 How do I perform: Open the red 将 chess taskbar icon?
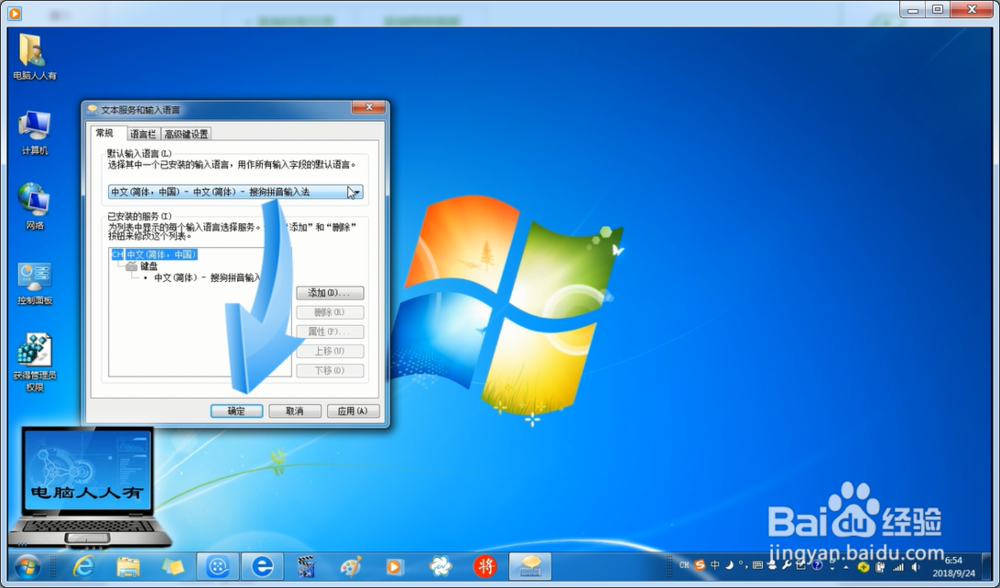pos(485,566)
